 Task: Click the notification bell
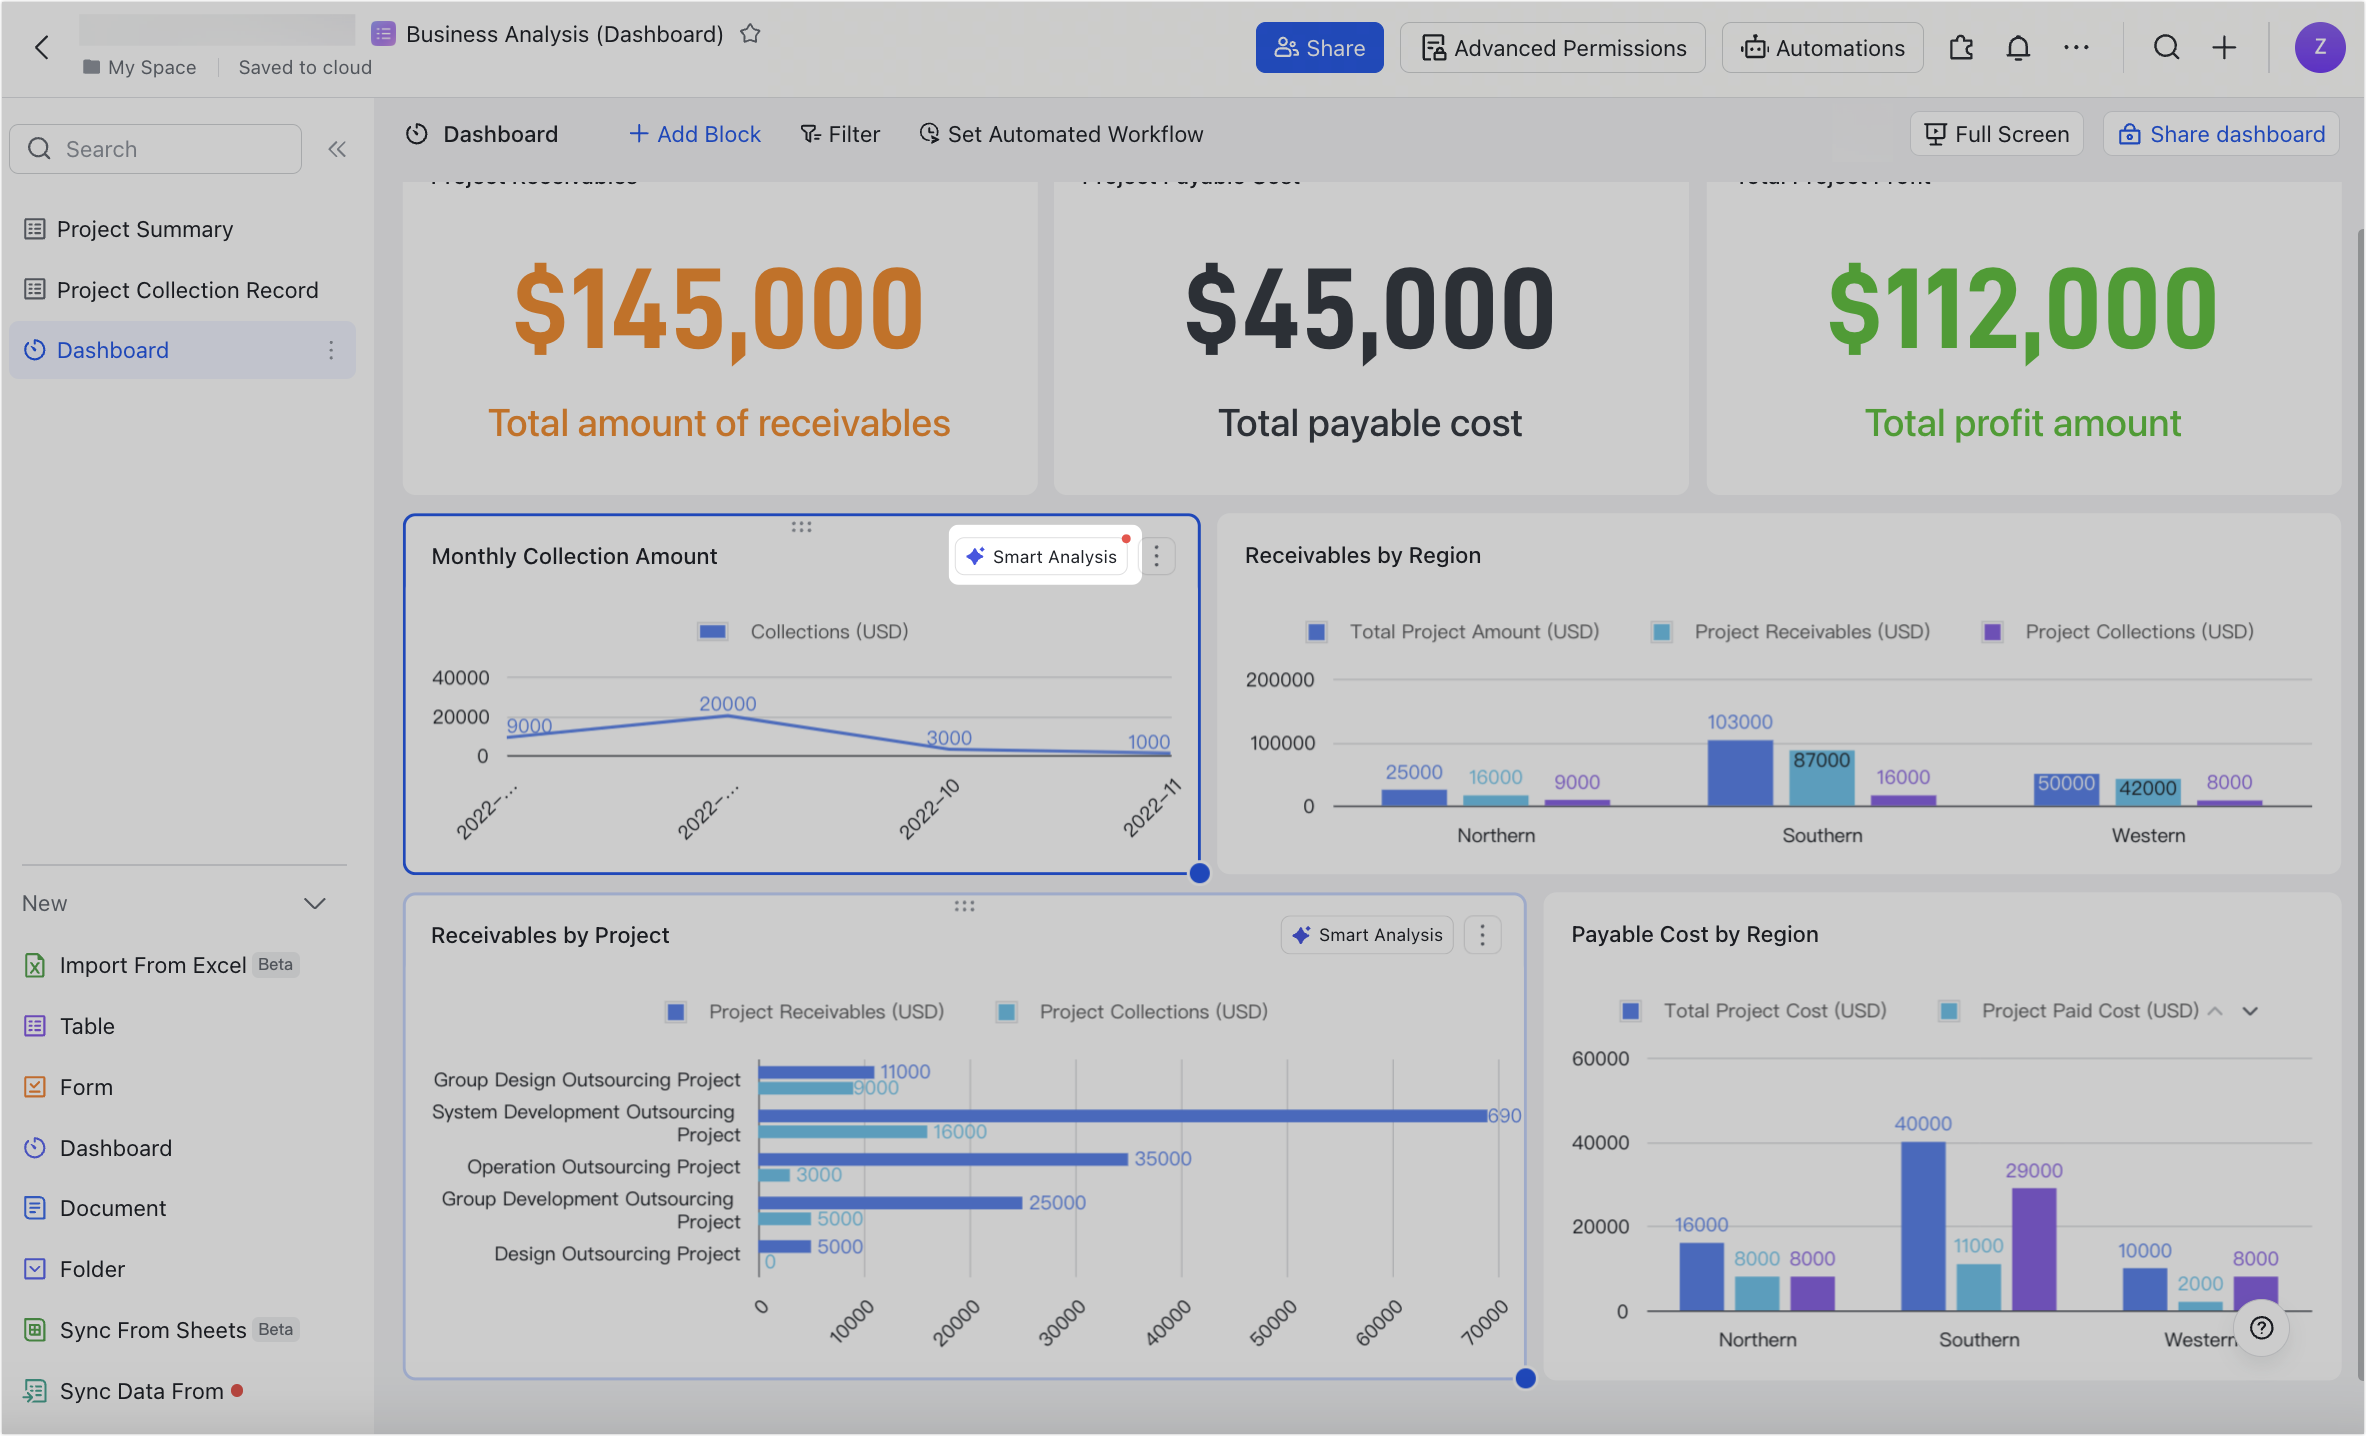(x=2018, y=47)
